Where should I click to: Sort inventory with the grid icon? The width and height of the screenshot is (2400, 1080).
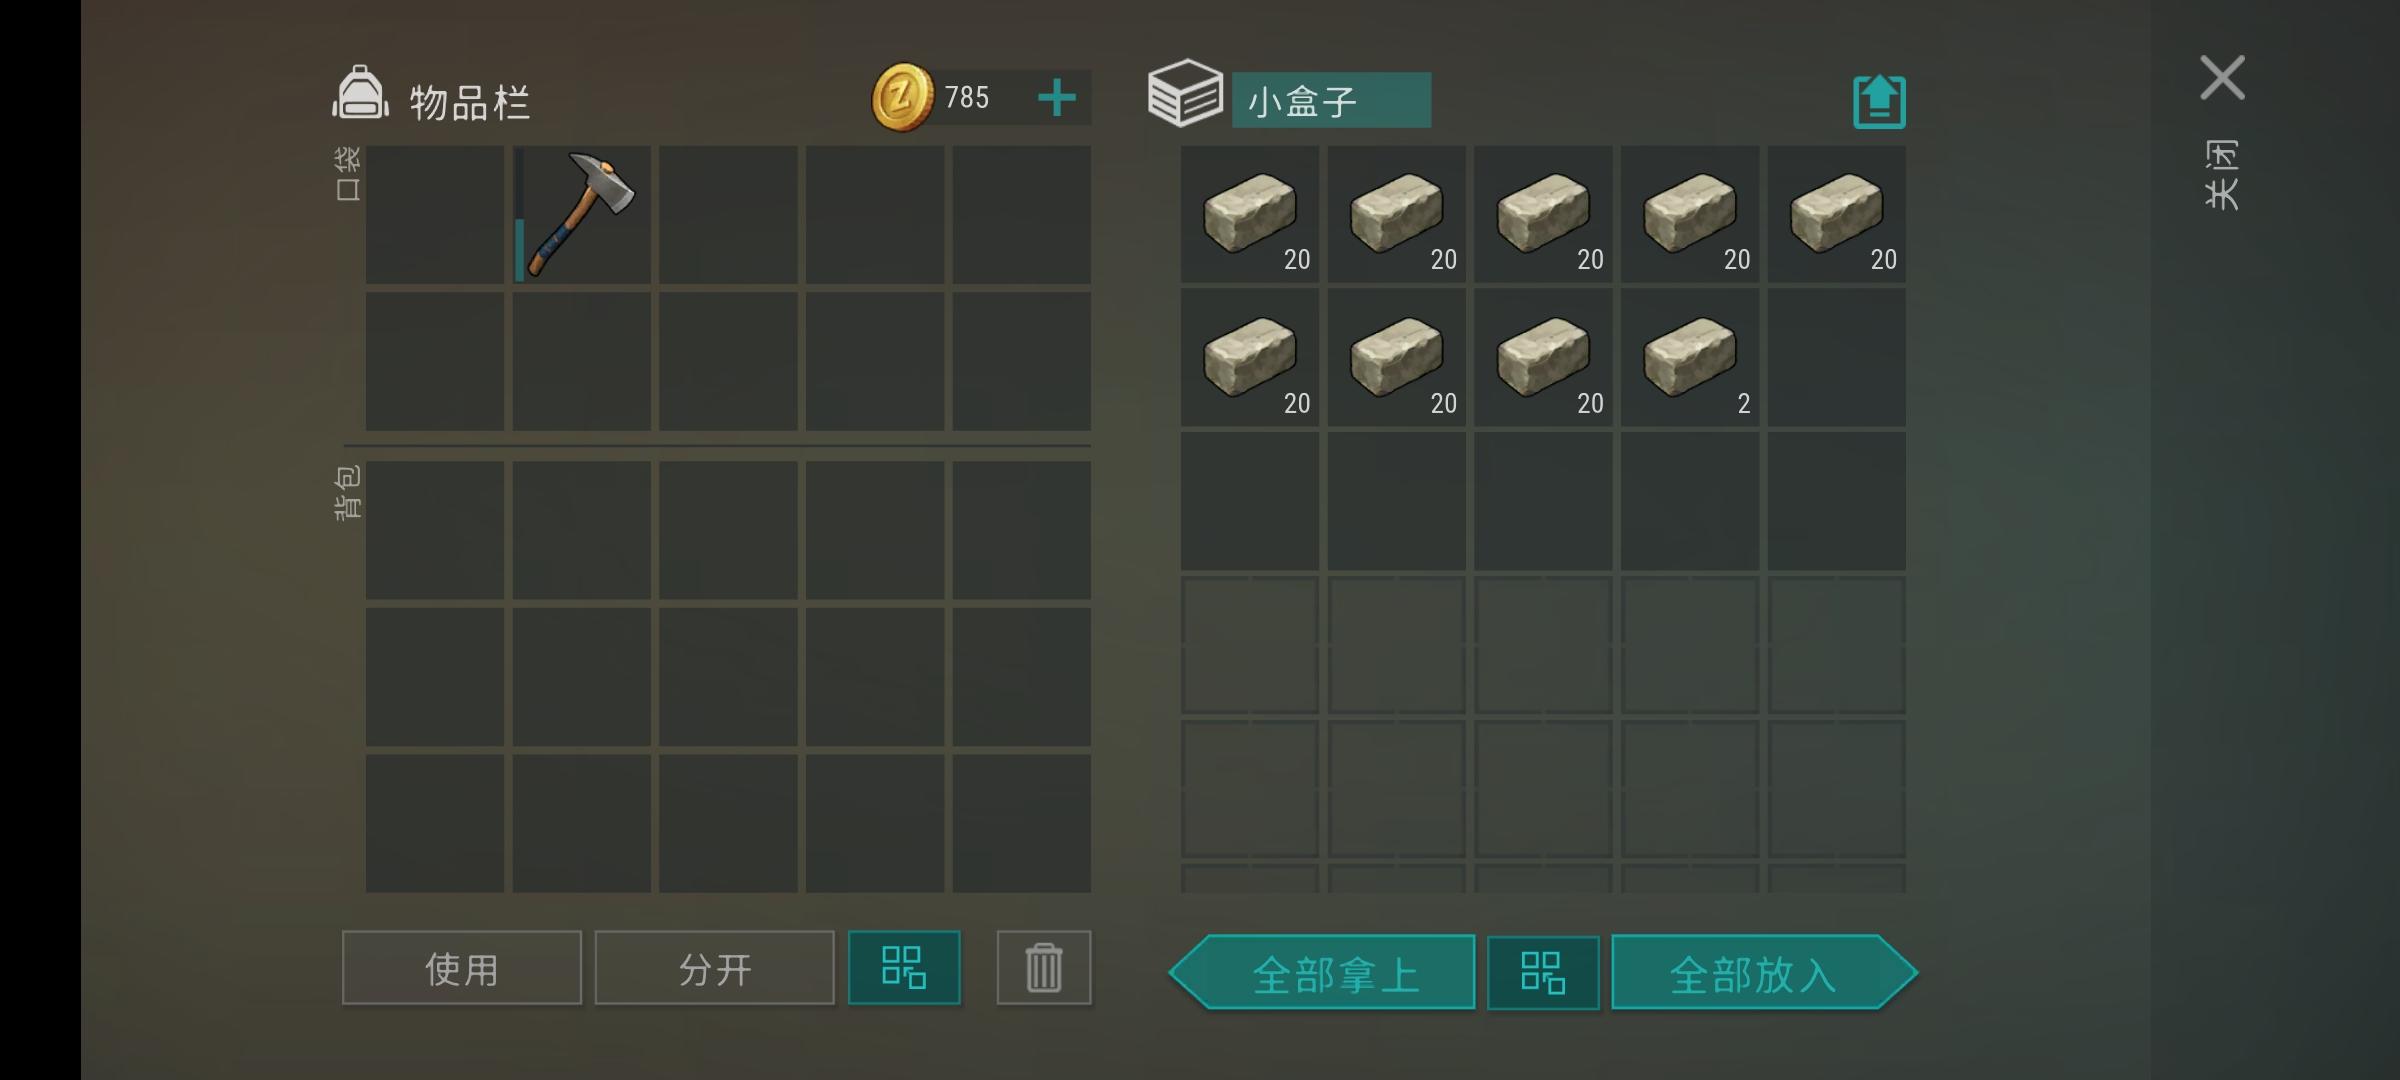tap(904, 967)
